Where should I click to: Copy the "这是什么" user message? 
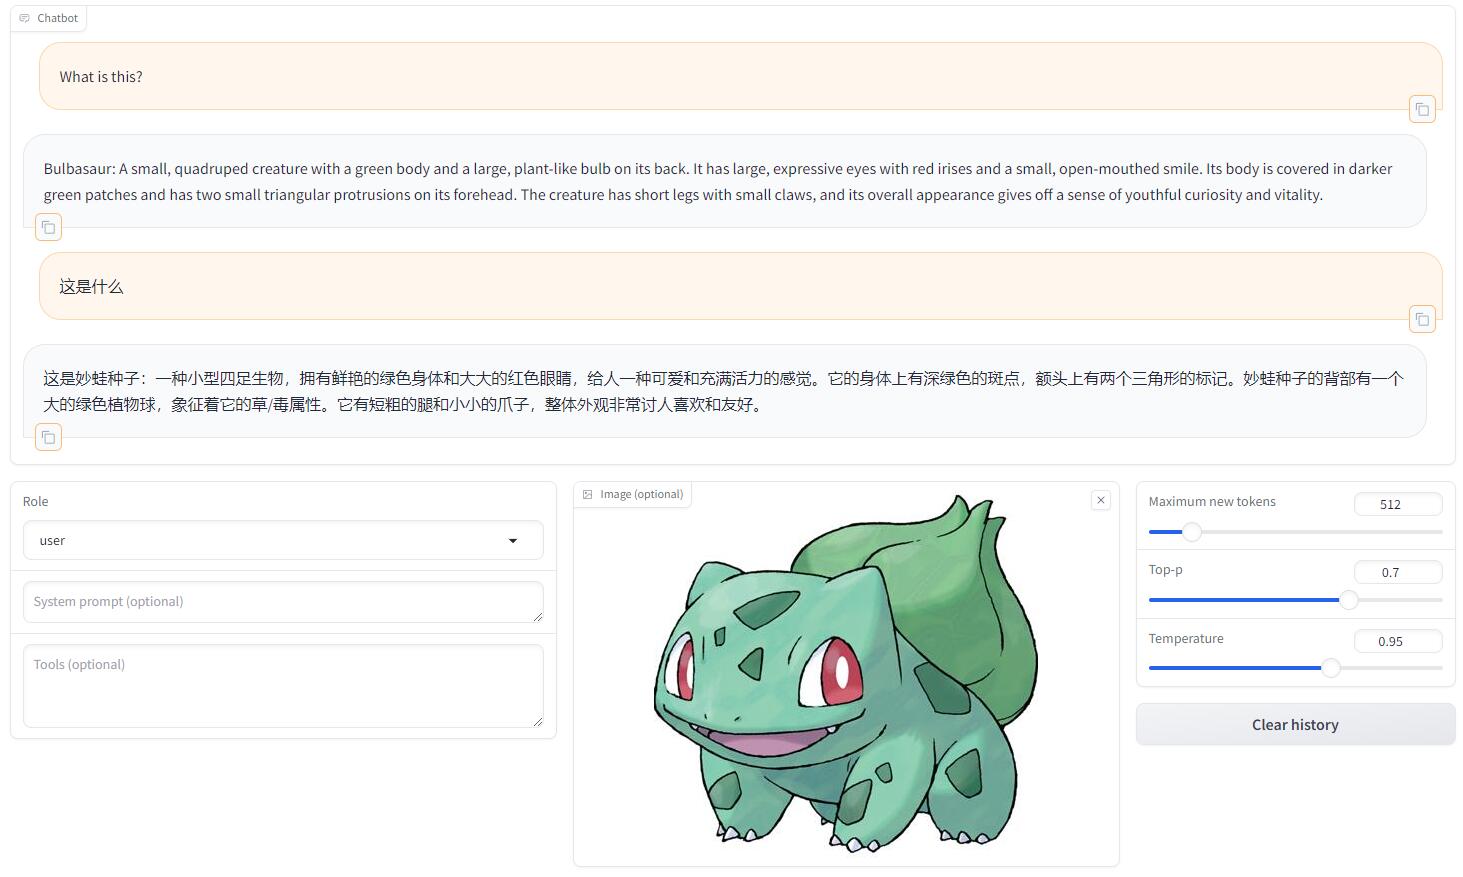1422,318
